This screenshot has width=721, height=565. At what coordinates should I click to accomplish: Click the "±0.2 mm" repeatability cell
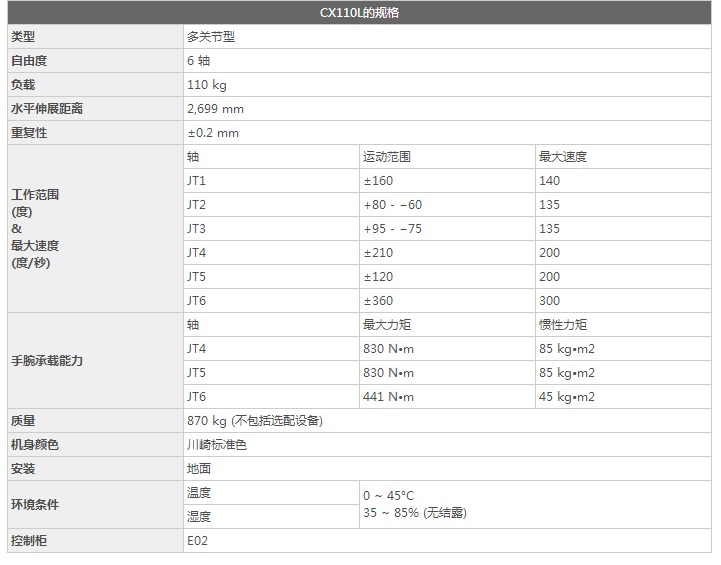(213, 133)
